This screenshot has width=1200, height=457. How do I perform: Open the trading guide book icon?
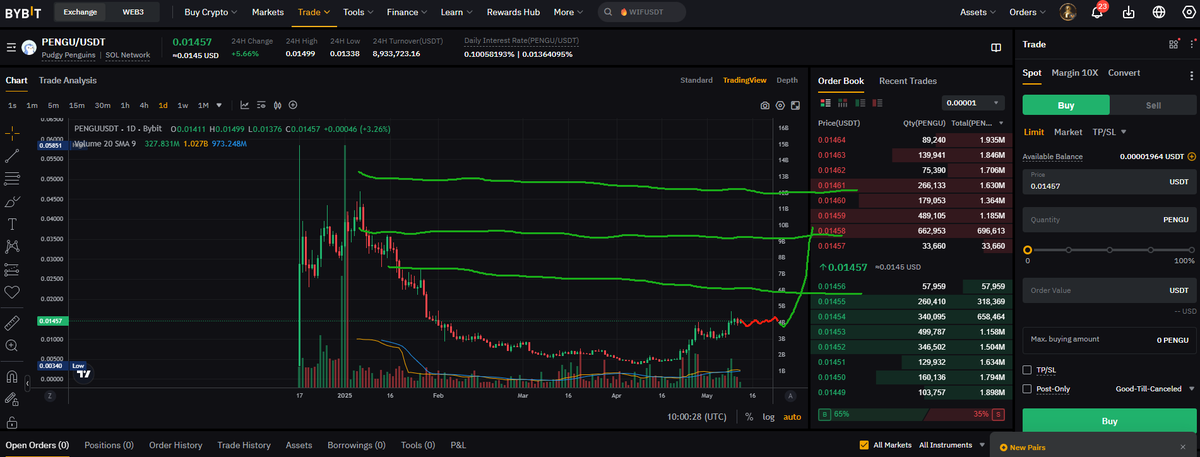[x=996, y=47]
